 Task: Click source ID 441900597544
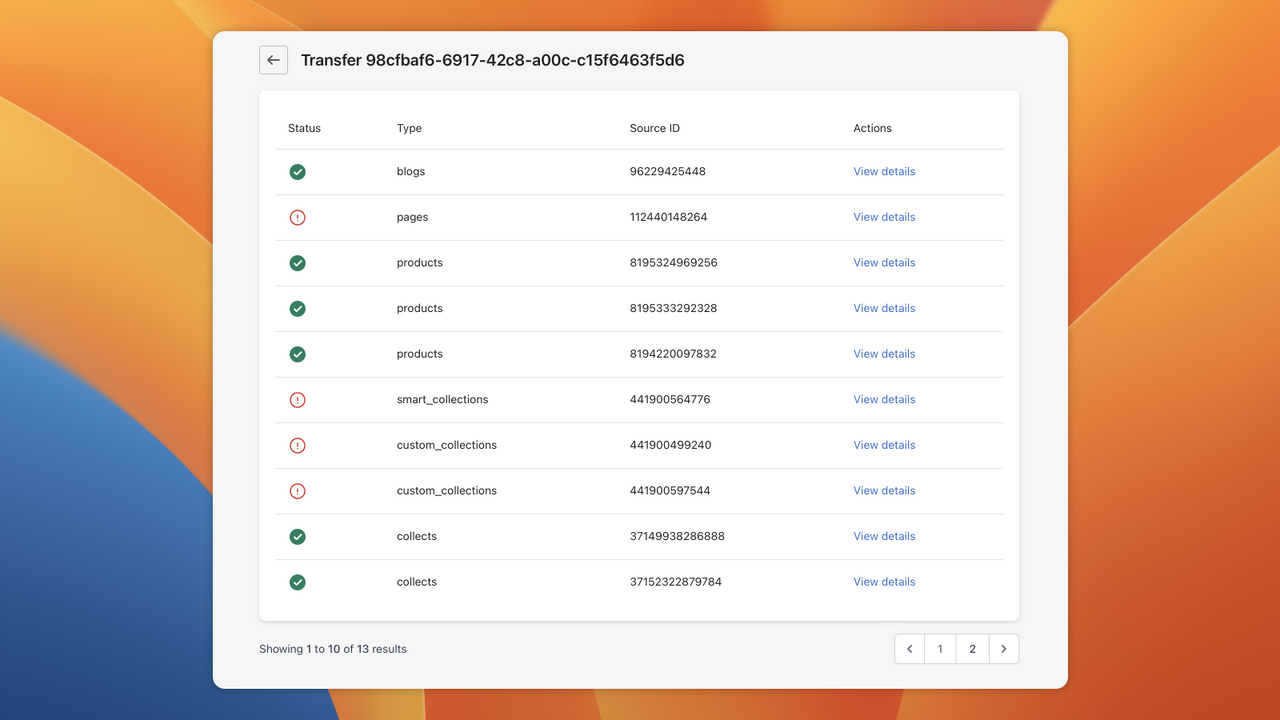click(x=670, y=491)
